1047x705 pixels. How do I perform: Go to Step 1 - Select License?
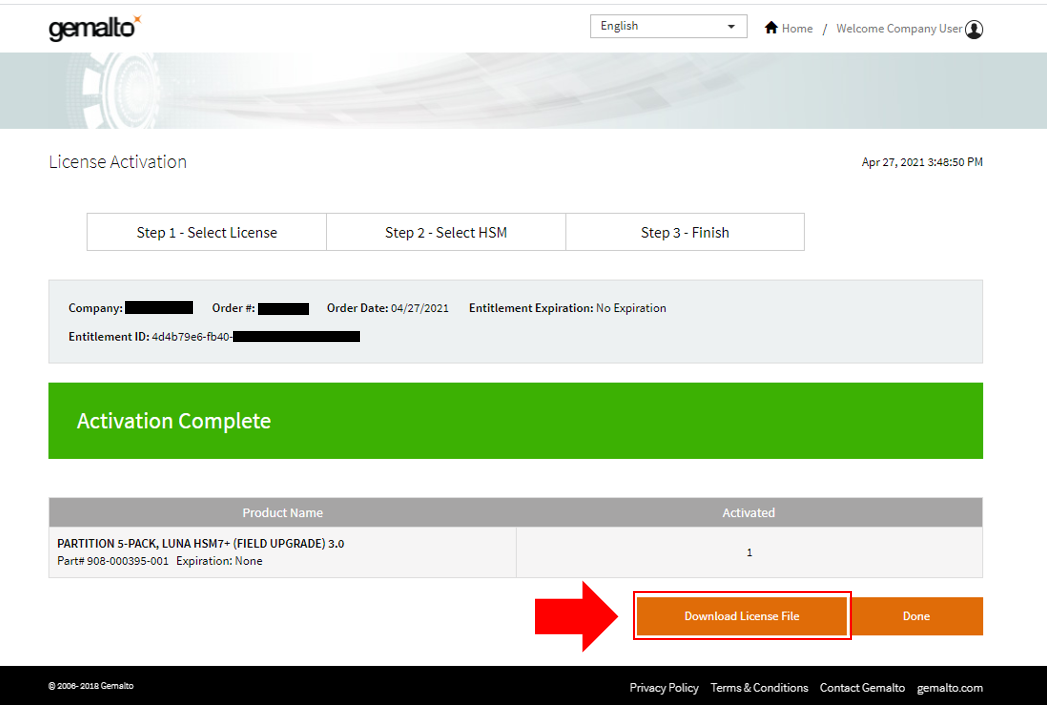(207, 232)
